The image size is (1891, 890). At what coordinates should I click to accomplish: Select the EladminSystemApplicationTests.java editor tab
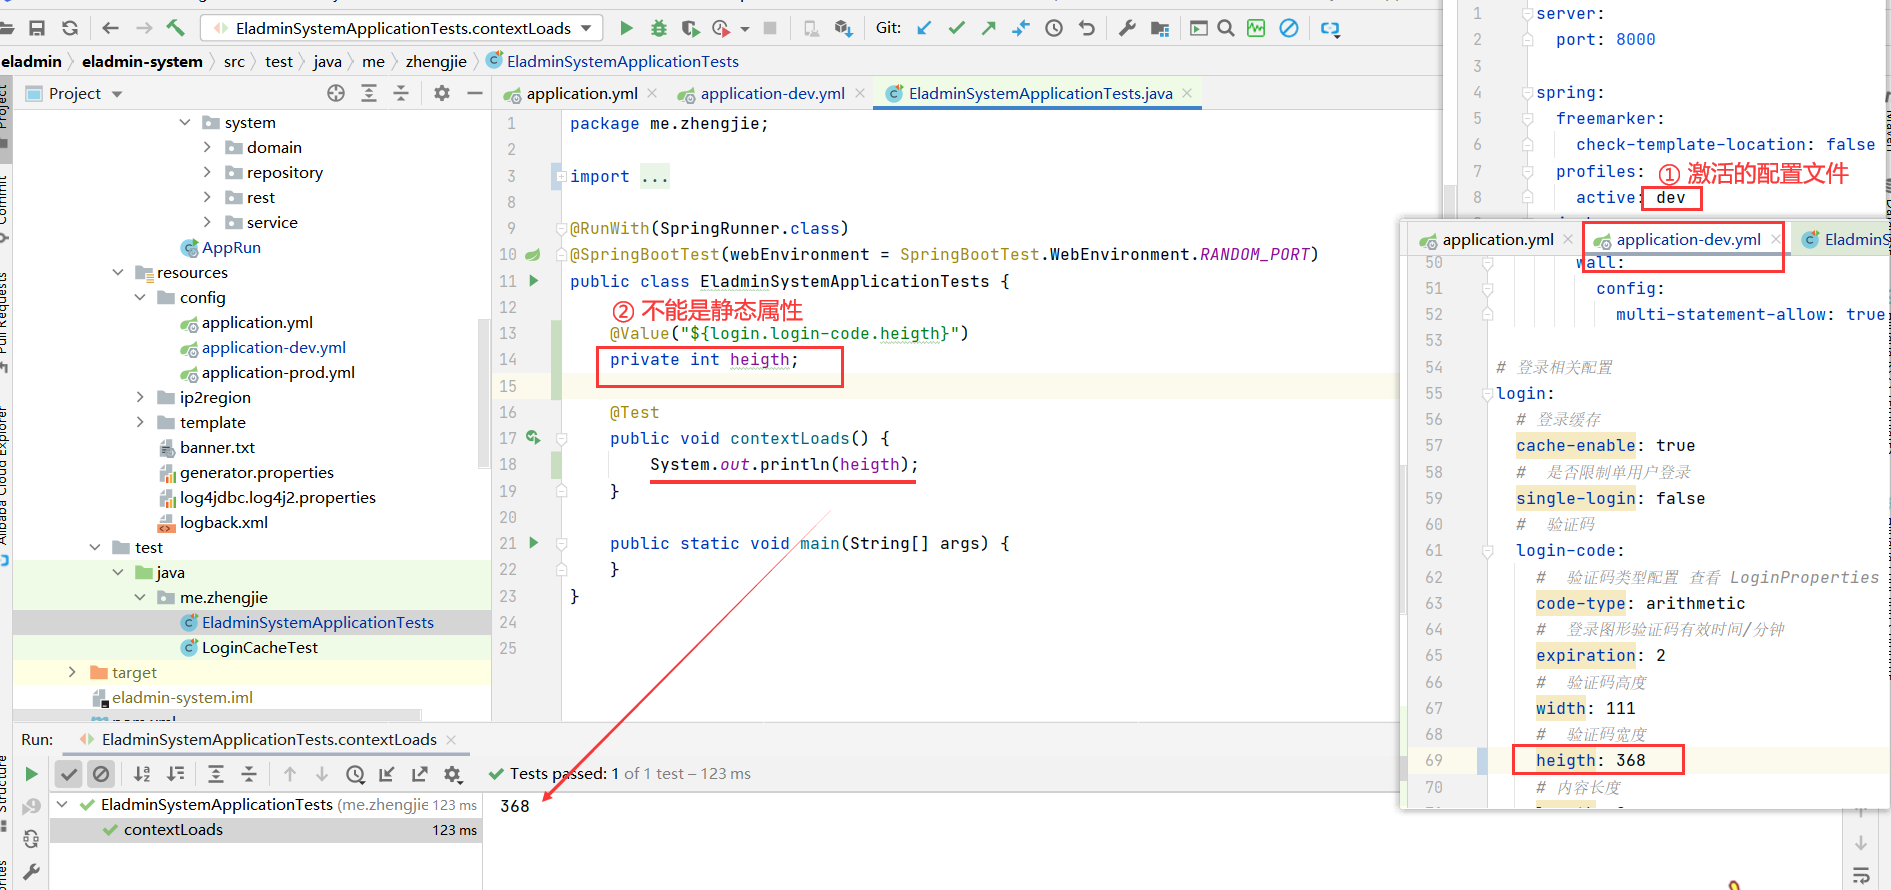[x=1040, y=93]
